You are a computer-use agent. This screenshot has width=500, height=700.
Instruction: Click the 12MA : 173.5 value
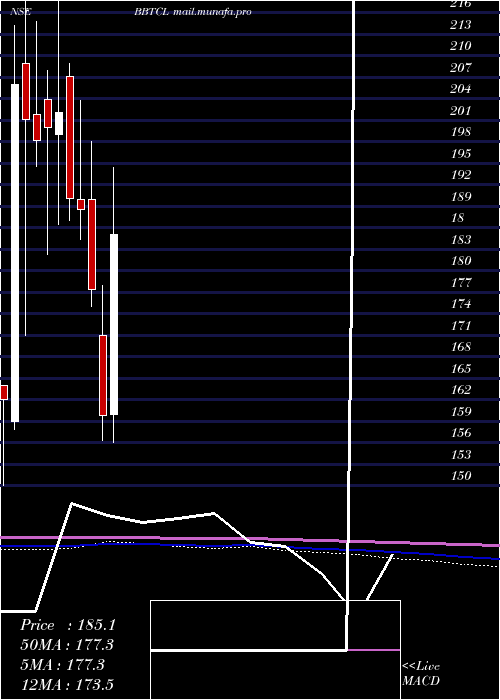(67, 684)
